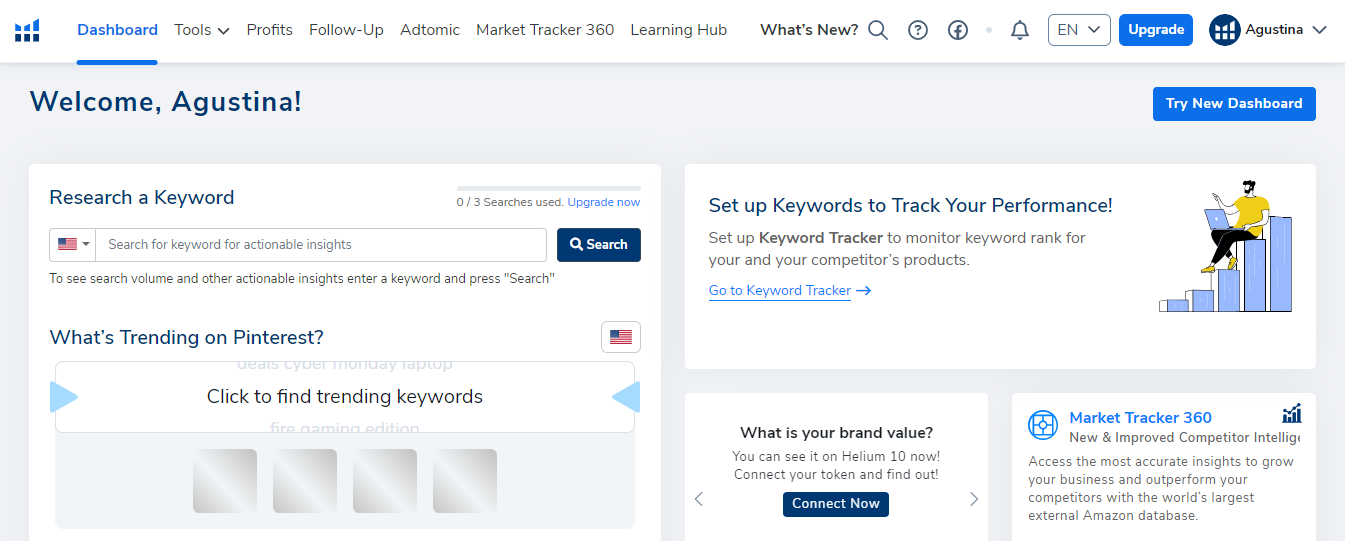Switch to Market Tracker 360 tab
This screenshot has width=1345, height=541.
(545, 30)
